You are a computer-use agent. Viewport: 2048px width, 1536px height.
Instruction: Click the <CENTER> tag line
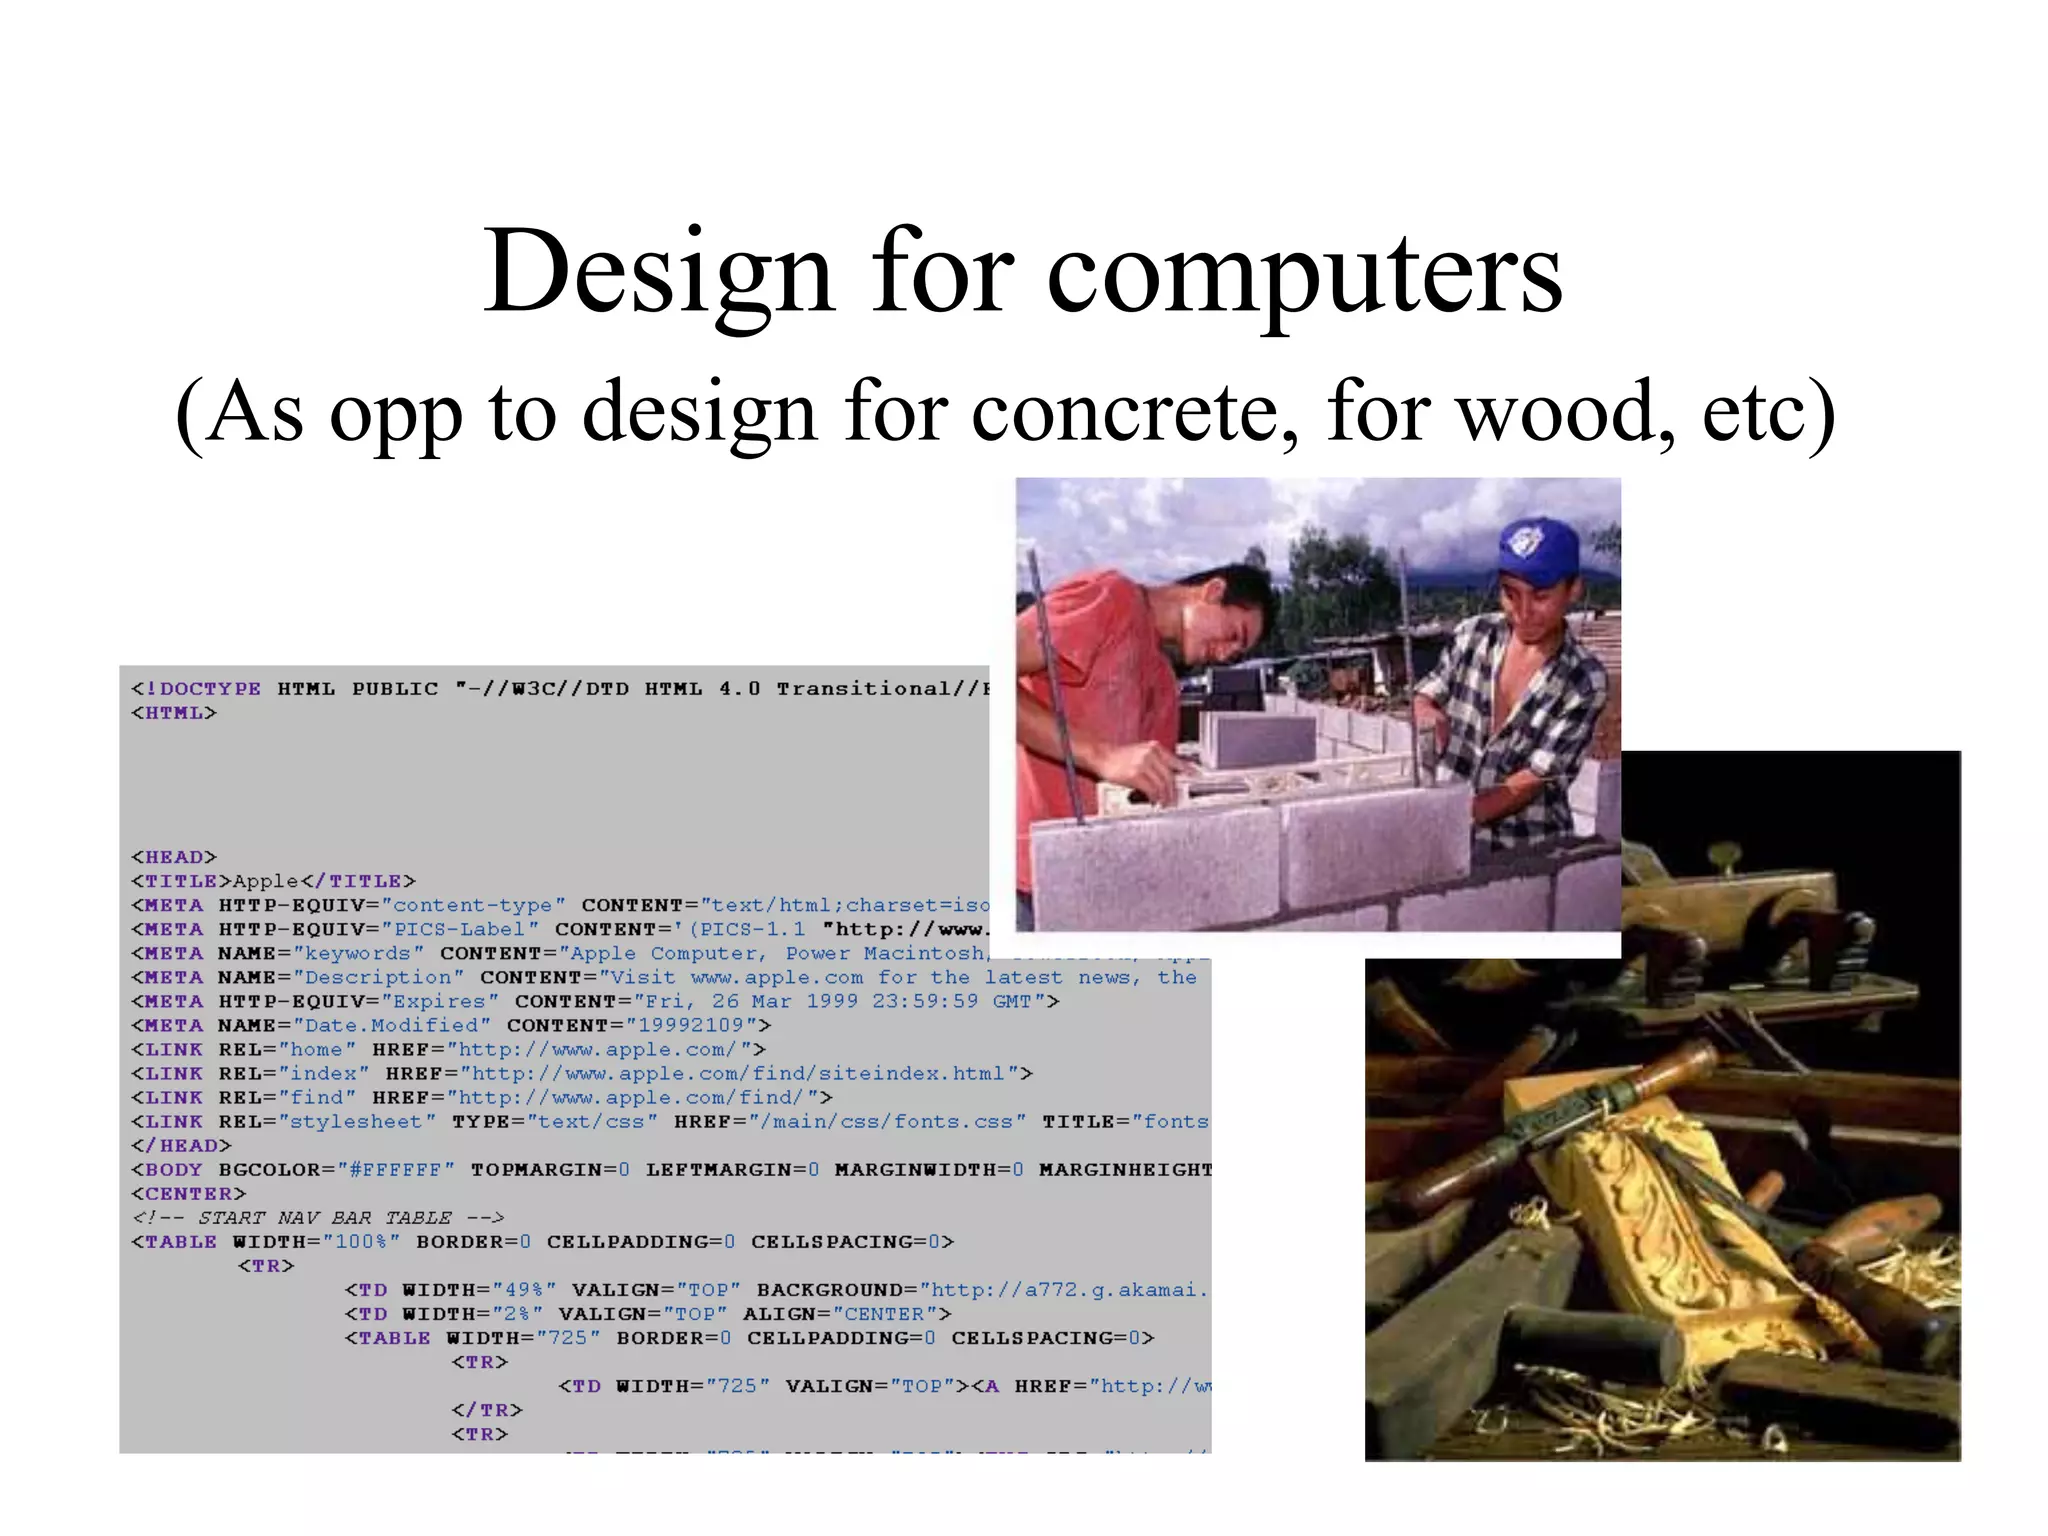(188, 1193)
